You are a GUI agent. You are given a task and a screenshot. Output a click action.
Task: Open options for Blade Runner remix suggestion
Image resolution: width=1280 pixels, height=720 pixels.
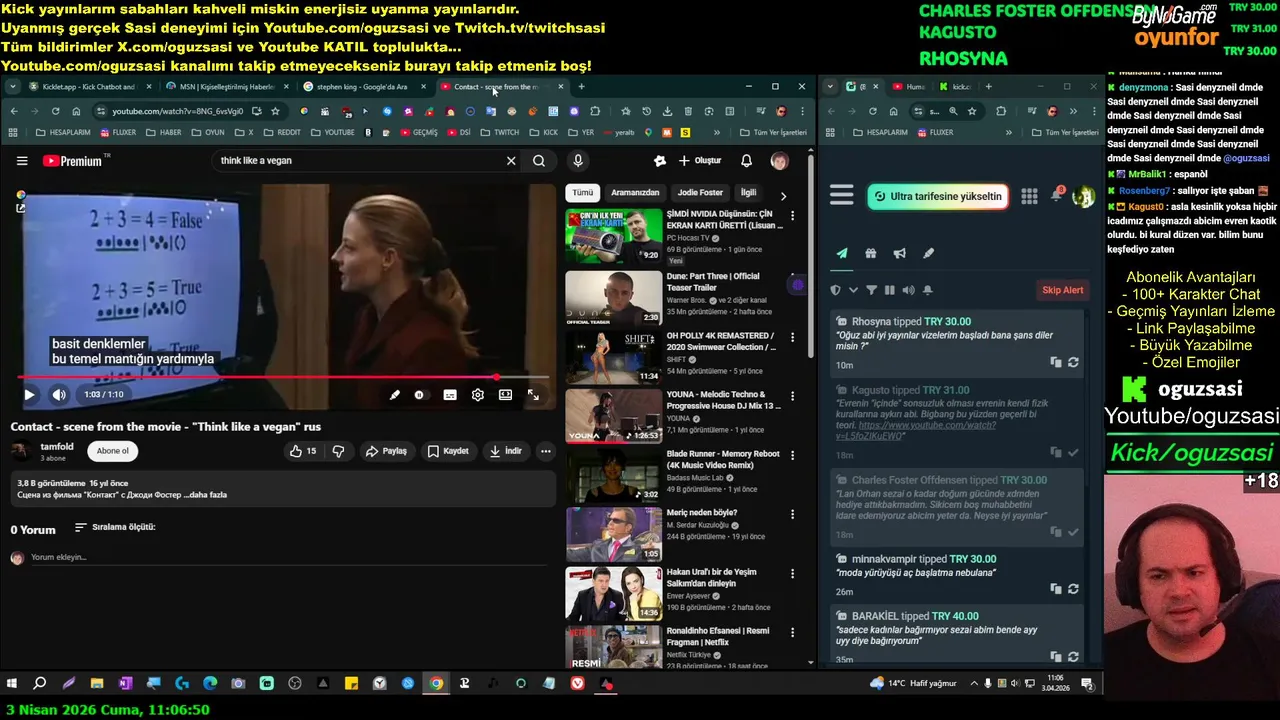[x=793, y=455]
